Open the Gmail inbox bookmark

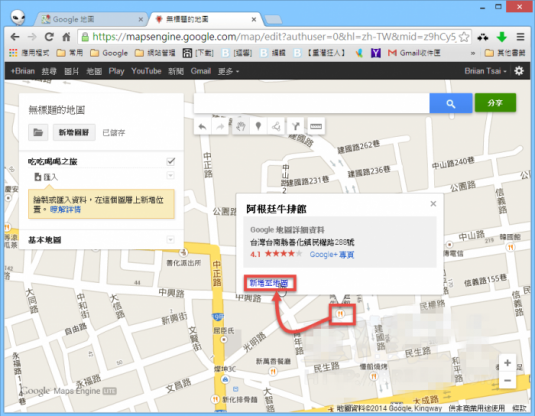414,53
